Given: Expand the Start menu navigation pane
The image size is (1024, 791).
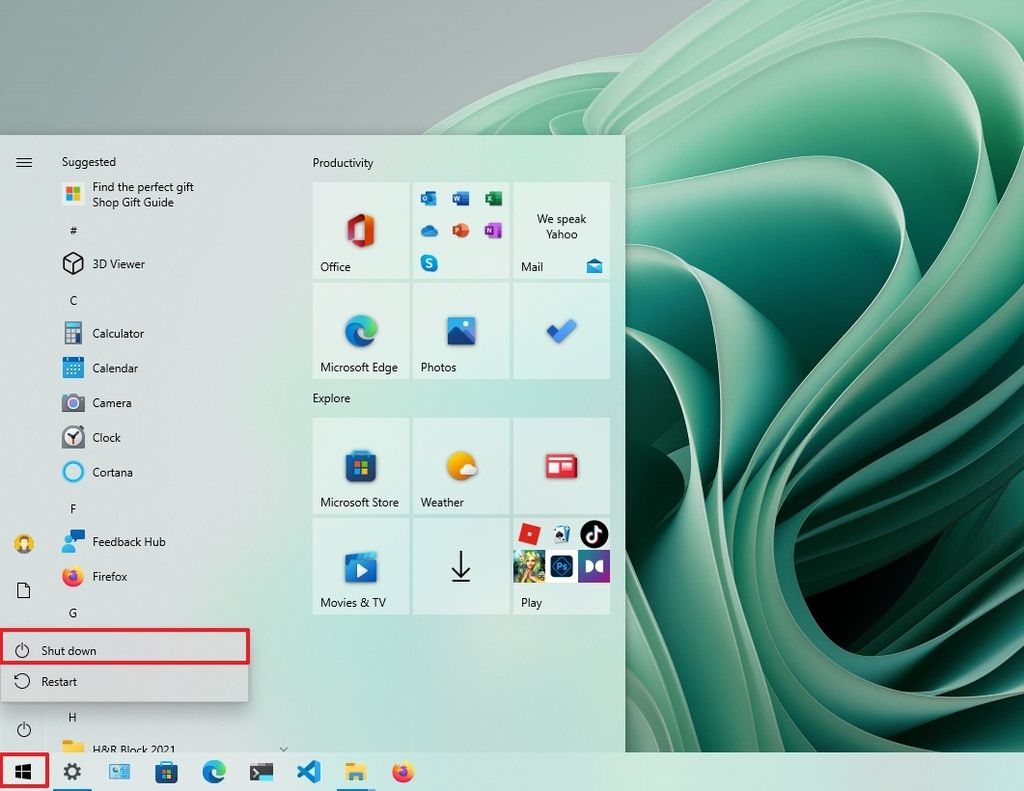Looking at the screenshot, I should pos(23,161).
